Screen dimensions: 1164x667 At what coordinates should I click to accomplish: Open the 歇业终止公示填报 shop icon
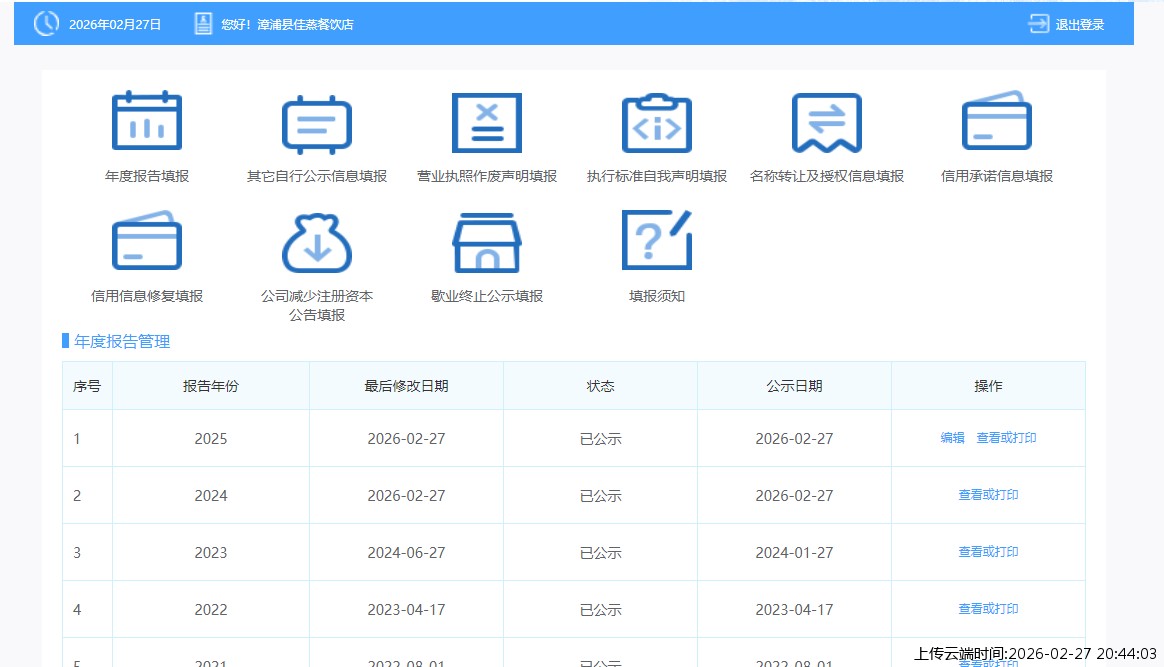487,242
